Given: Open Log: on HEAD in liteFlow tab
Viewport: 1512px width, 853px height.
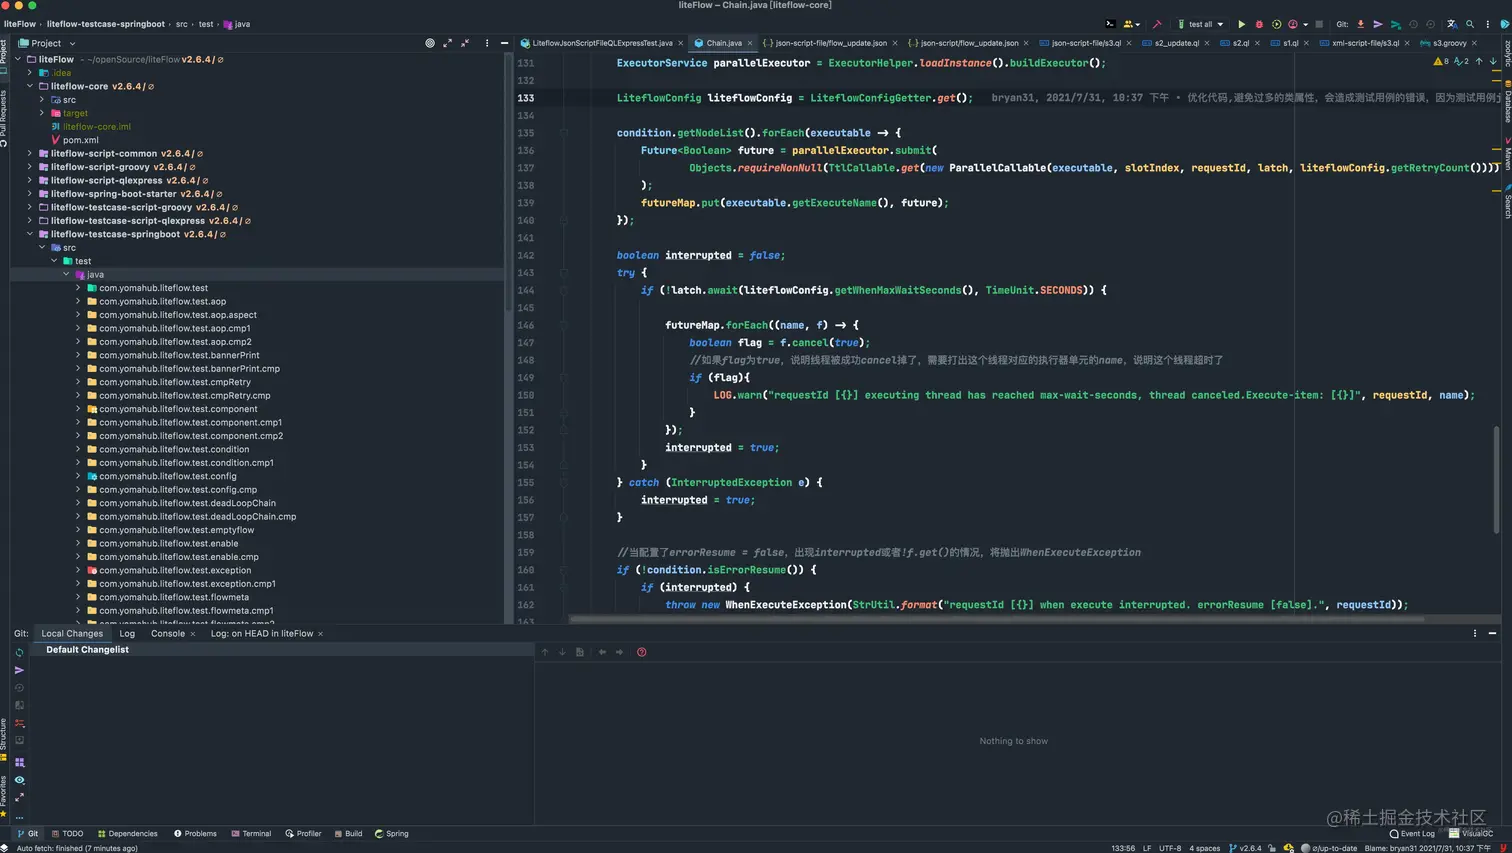Looking at the screenshot, I should (x=262, y=633).
